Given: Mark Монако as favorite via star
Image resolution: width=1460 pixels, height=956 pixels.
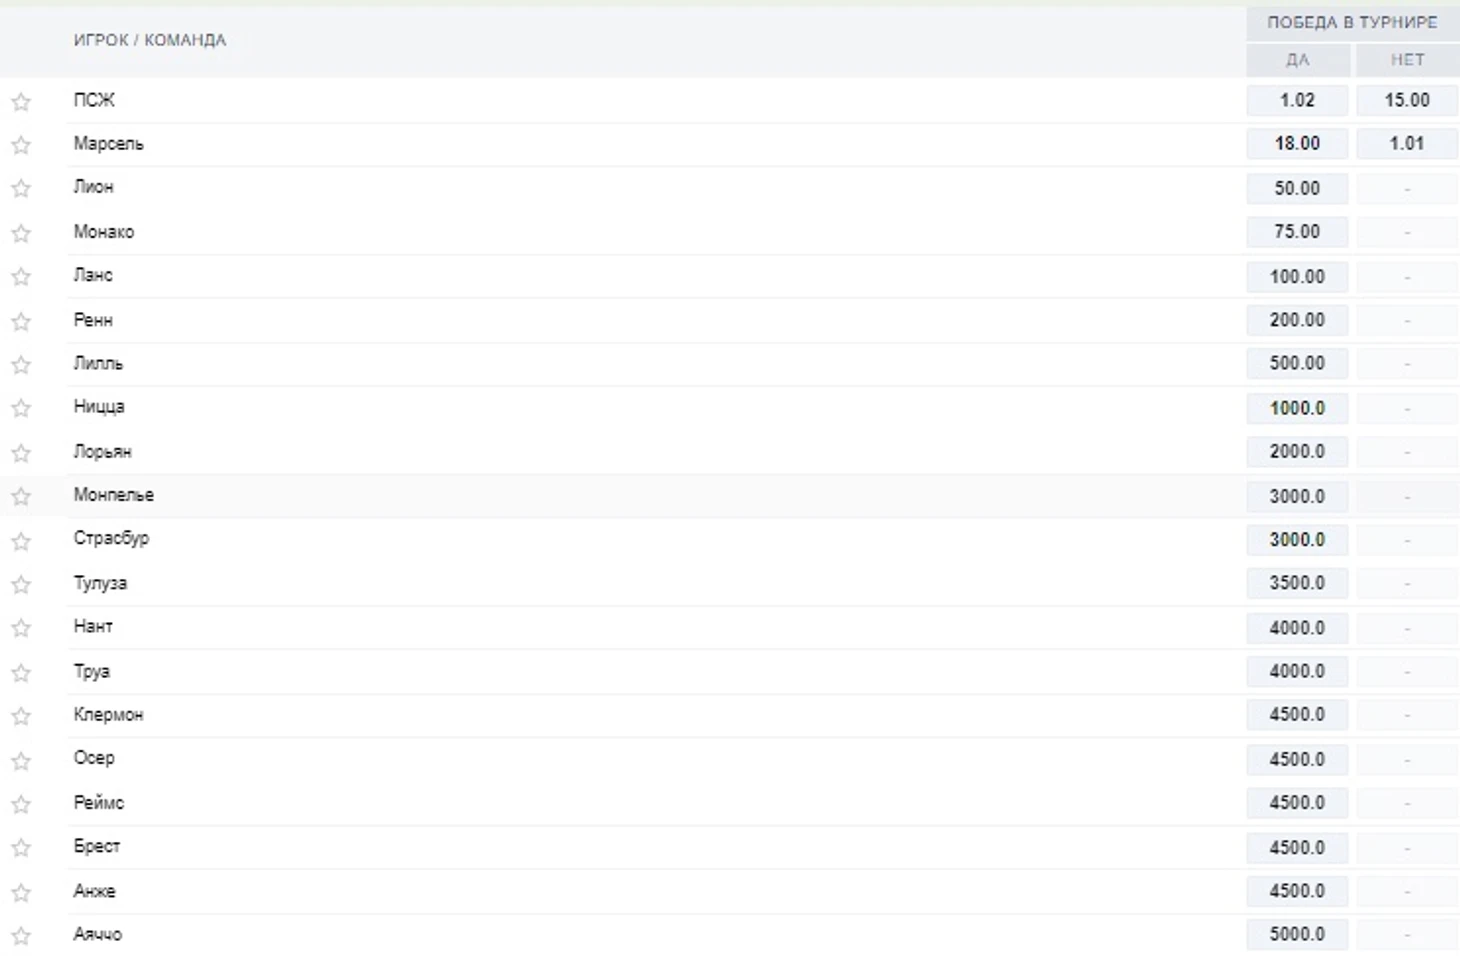Looking at the screenshot, I should 21,233.
